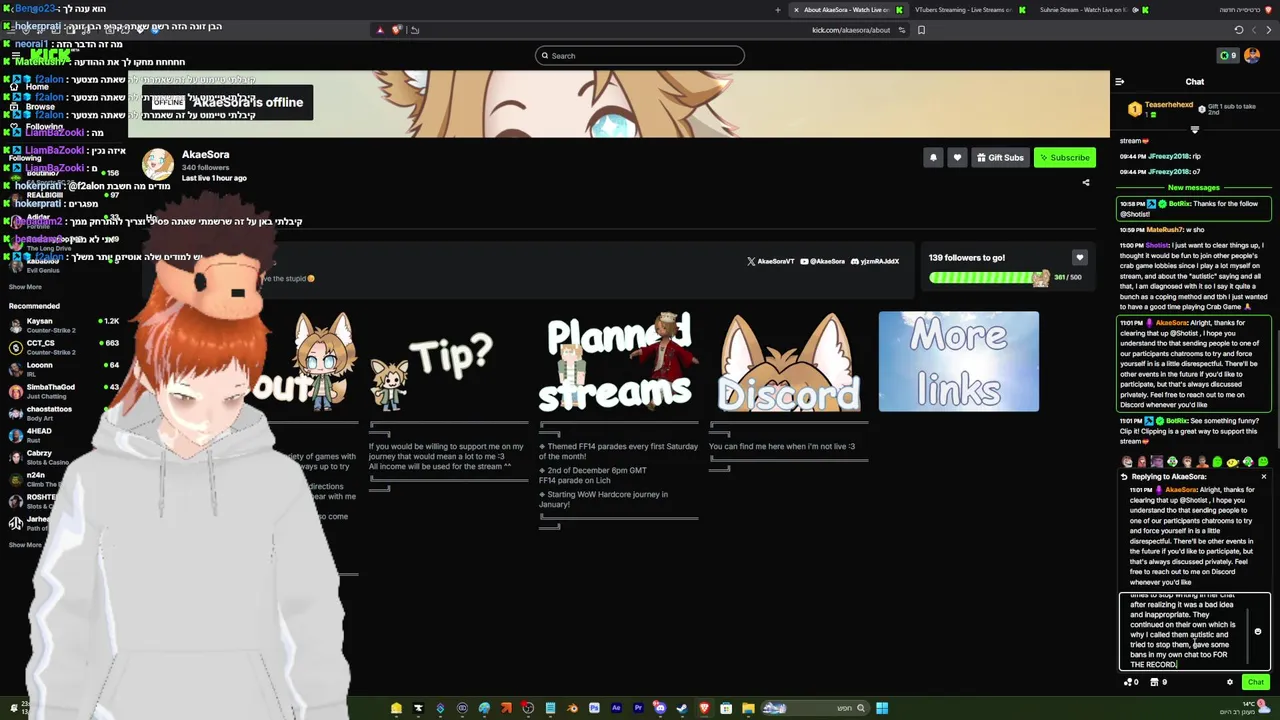Click the chat identity badge showing 0
This screenshot has width=1280, height=720.
tap(1132, 682)
